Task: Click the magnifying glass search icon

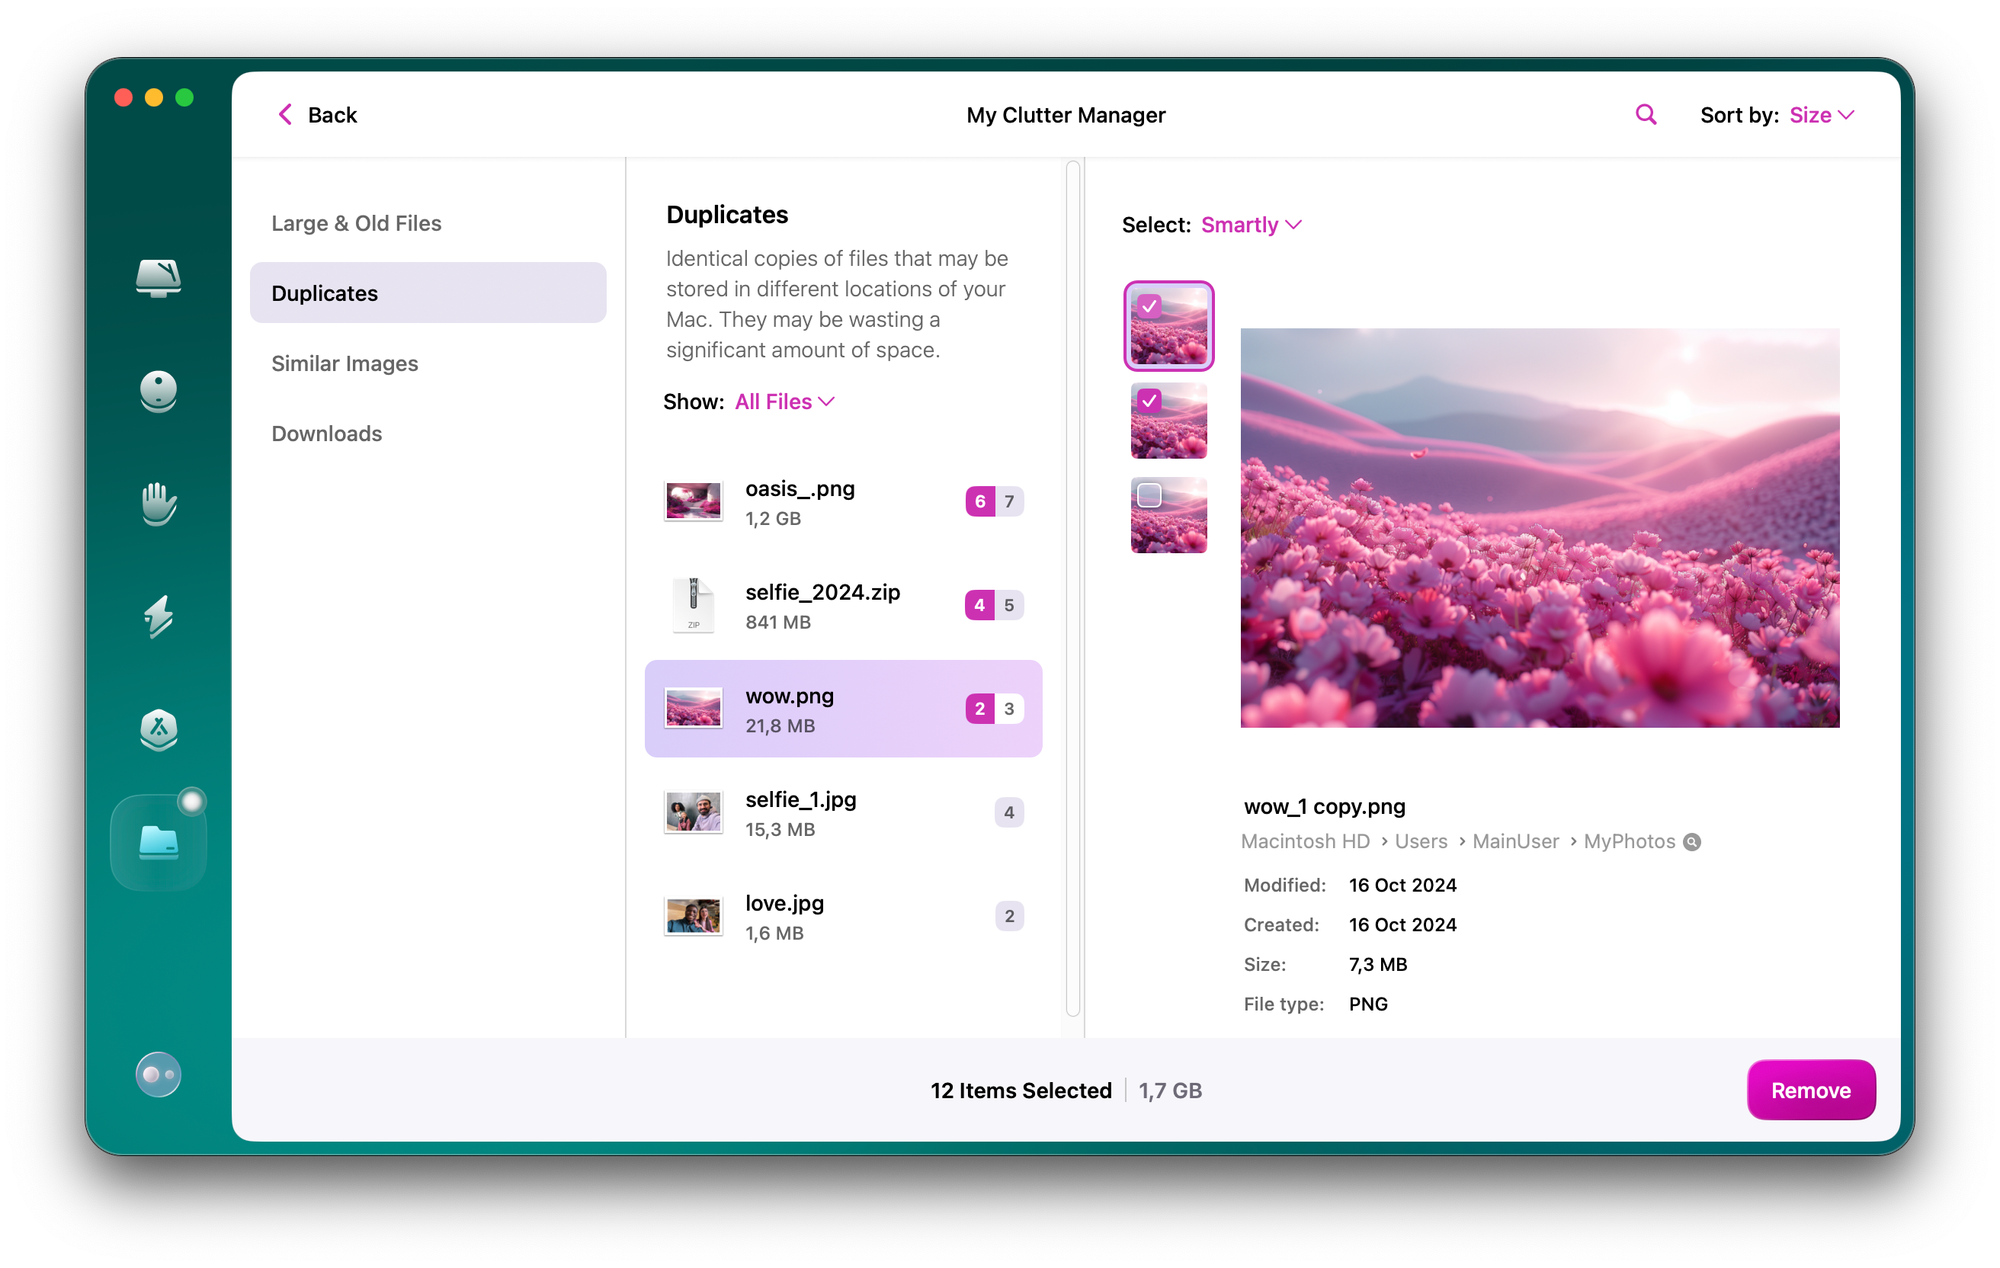Action: (x=1645, y=115)
